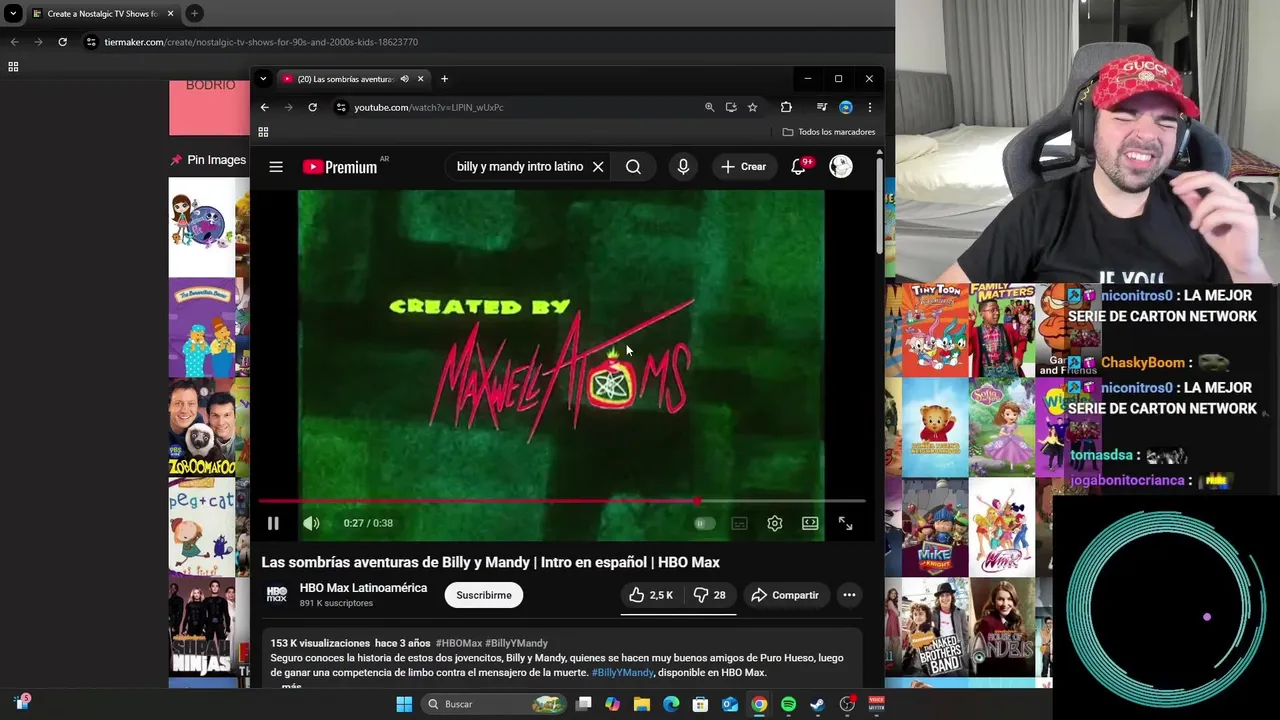
Task: Reload the YouTube page
Action: [x=312, y=107]
